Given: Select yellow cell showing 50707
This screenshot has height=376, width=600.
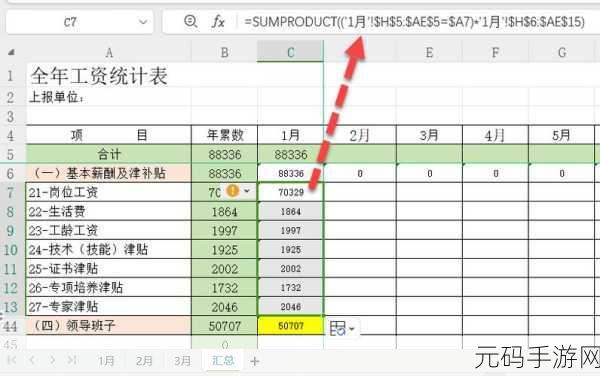Looking at the screenshot, I should click(x=291, y=326).
